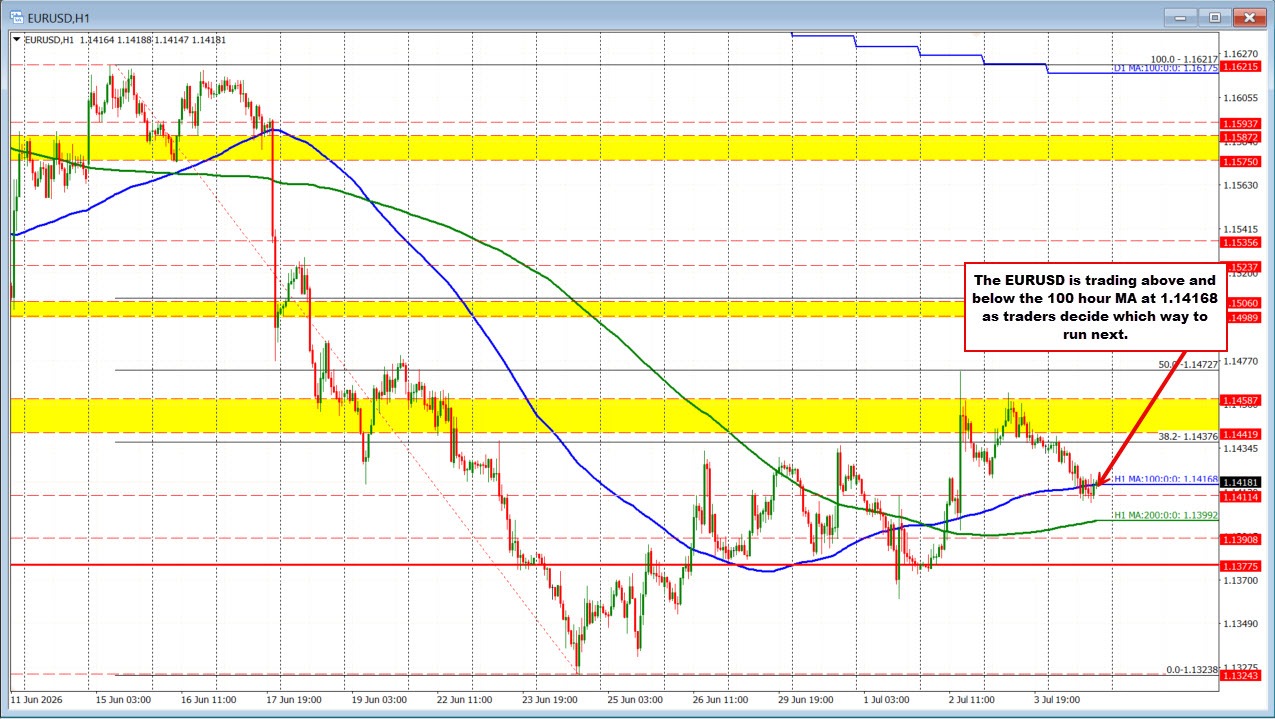This screenshot has width=1275, height=719.
Task: Click the red price label 1.15356
Action: [x=1241, y=241]
